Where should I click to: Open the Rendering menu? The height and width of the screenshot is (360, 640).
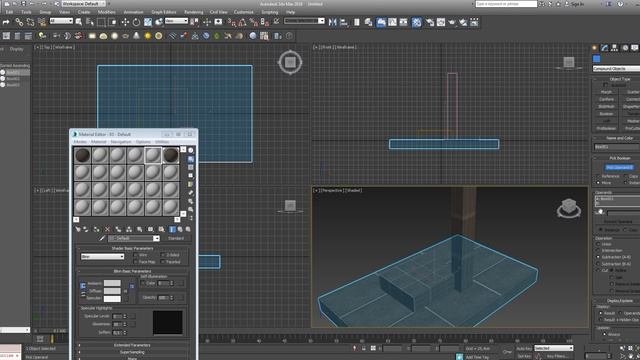coord(193,12)
